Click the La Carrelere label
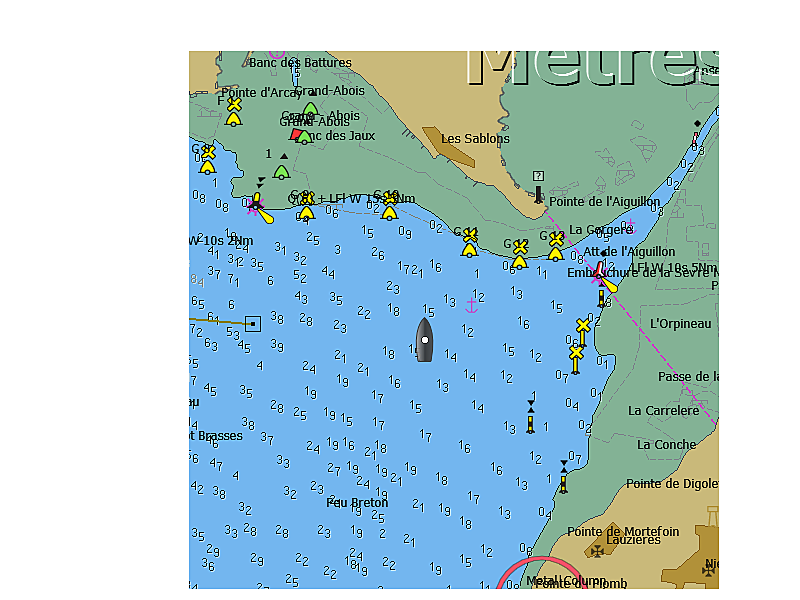 click(x=663, y=411)
